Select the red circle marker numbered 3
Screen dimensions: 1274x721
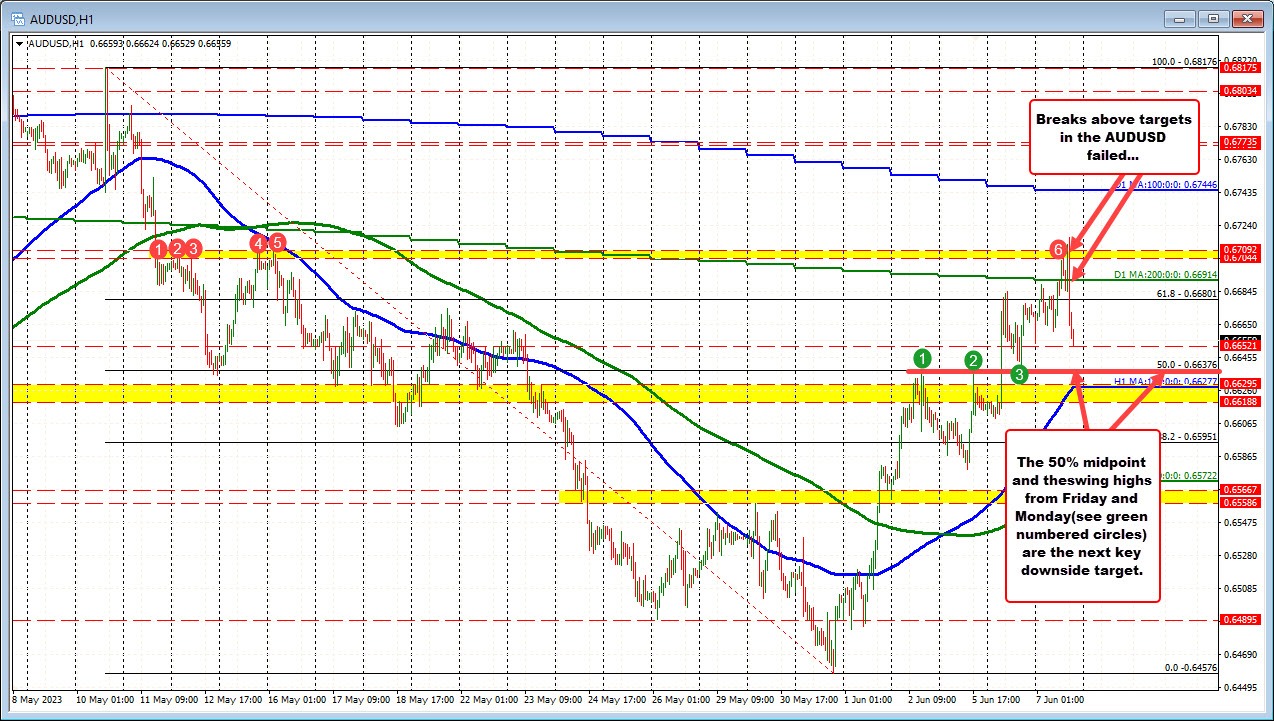point(193,247)
